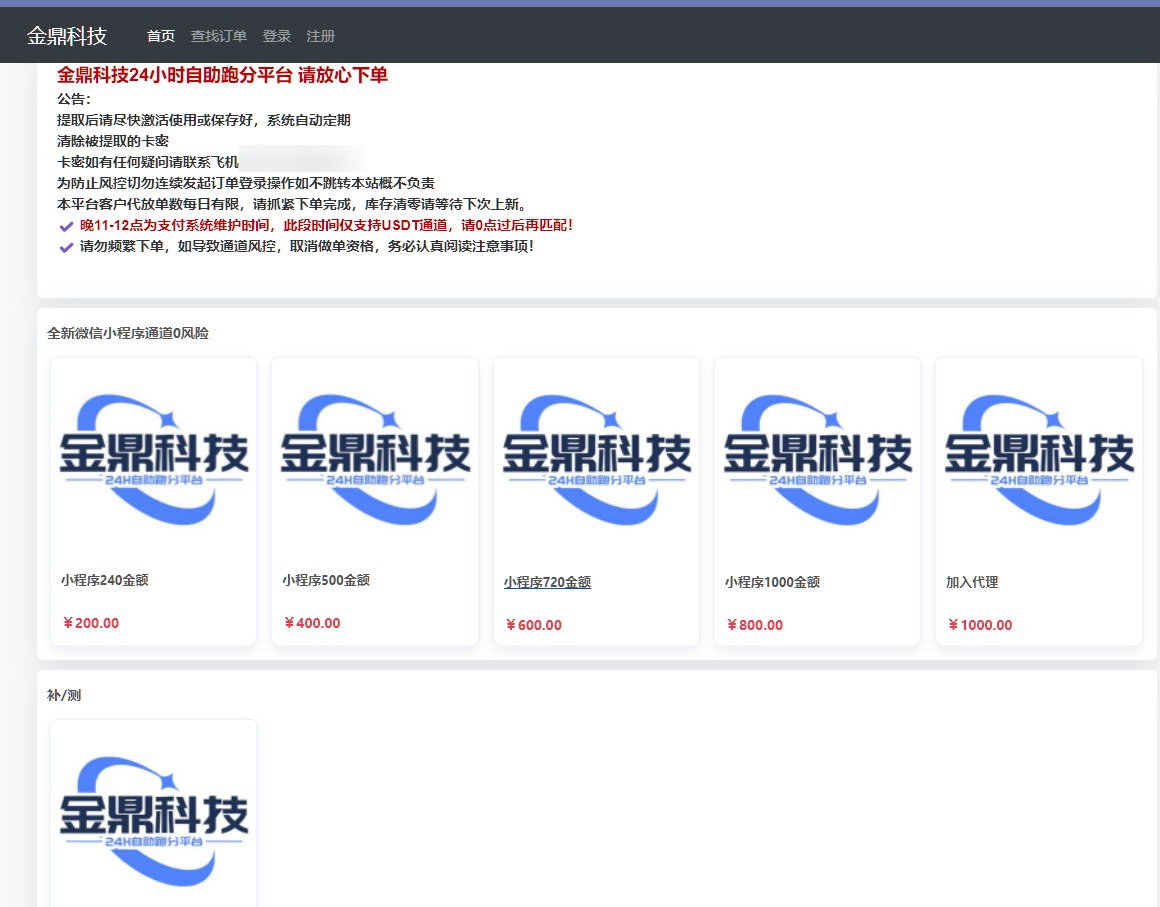
Task: Select the 小程序1000金额 title
Action: (772, 582)
